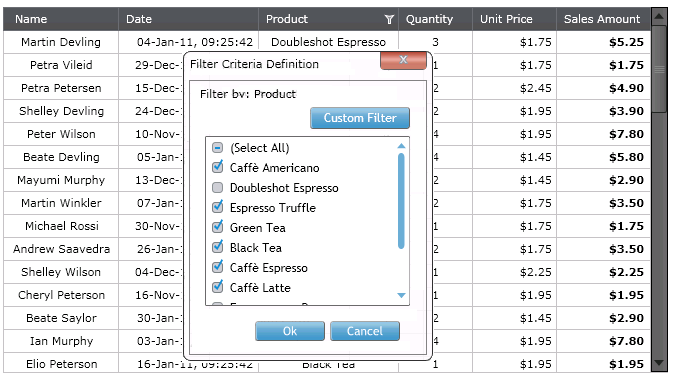Select the Martin Devling name cell
The height and width of the screenshot is (377, 673).
click(x=61, y=42)
